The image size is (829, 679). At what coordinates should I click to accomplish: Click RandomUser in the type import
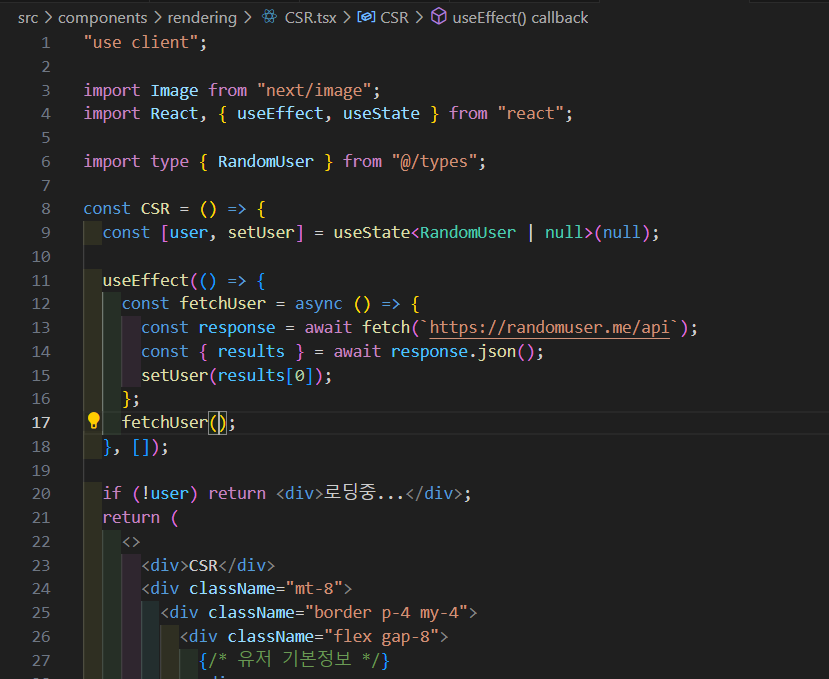(x=266, y=161)
